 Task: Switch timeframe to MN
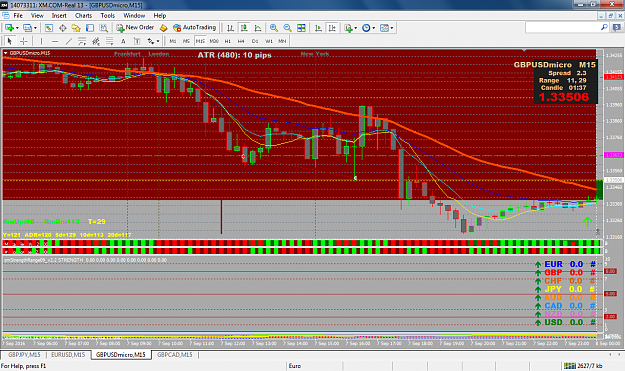click(x=282, y=41)
